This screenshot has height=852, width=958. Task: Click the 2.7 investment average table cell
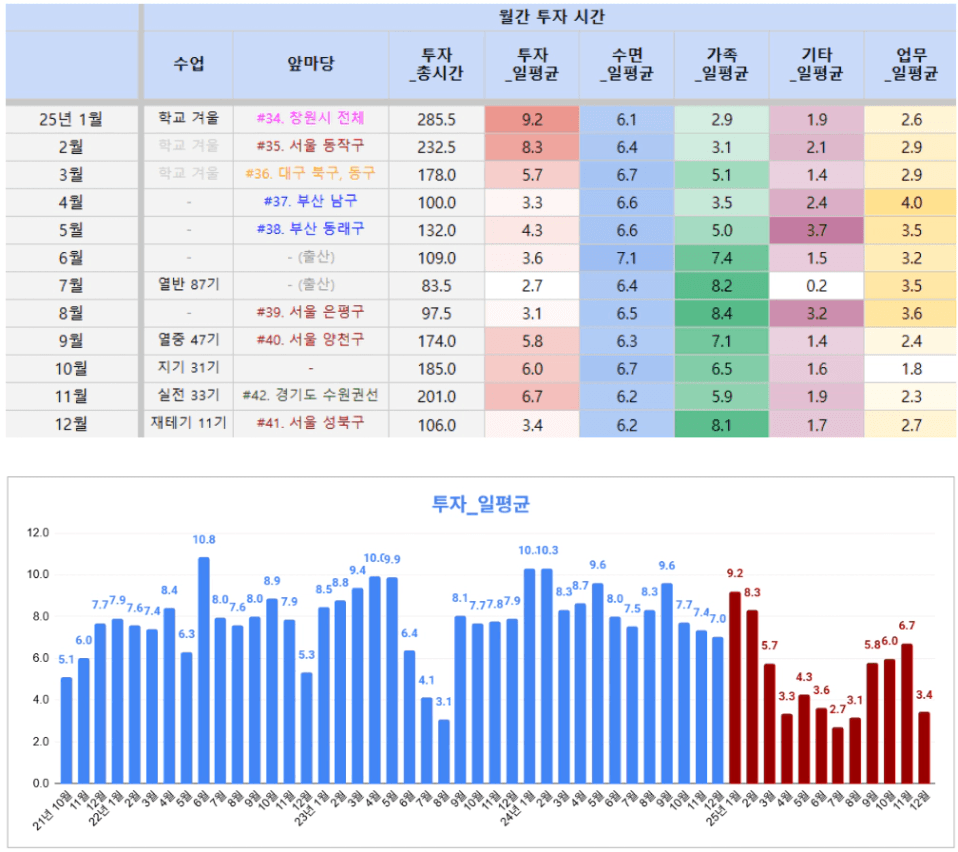coord(532,286)
